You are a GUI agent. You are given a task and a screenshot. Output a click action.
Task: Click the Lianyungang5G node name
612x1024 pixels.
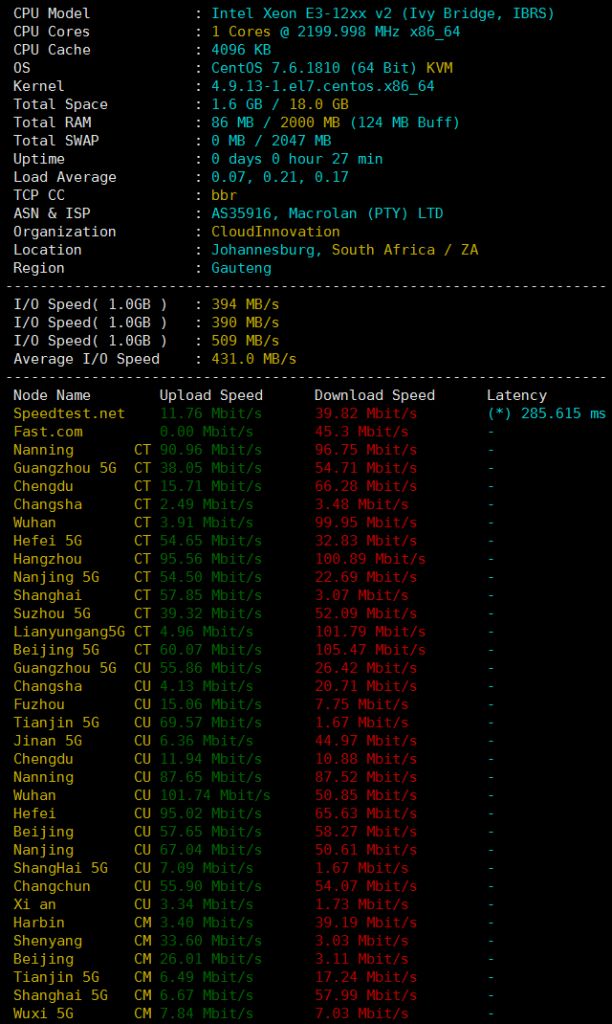[x=69, y=633]
